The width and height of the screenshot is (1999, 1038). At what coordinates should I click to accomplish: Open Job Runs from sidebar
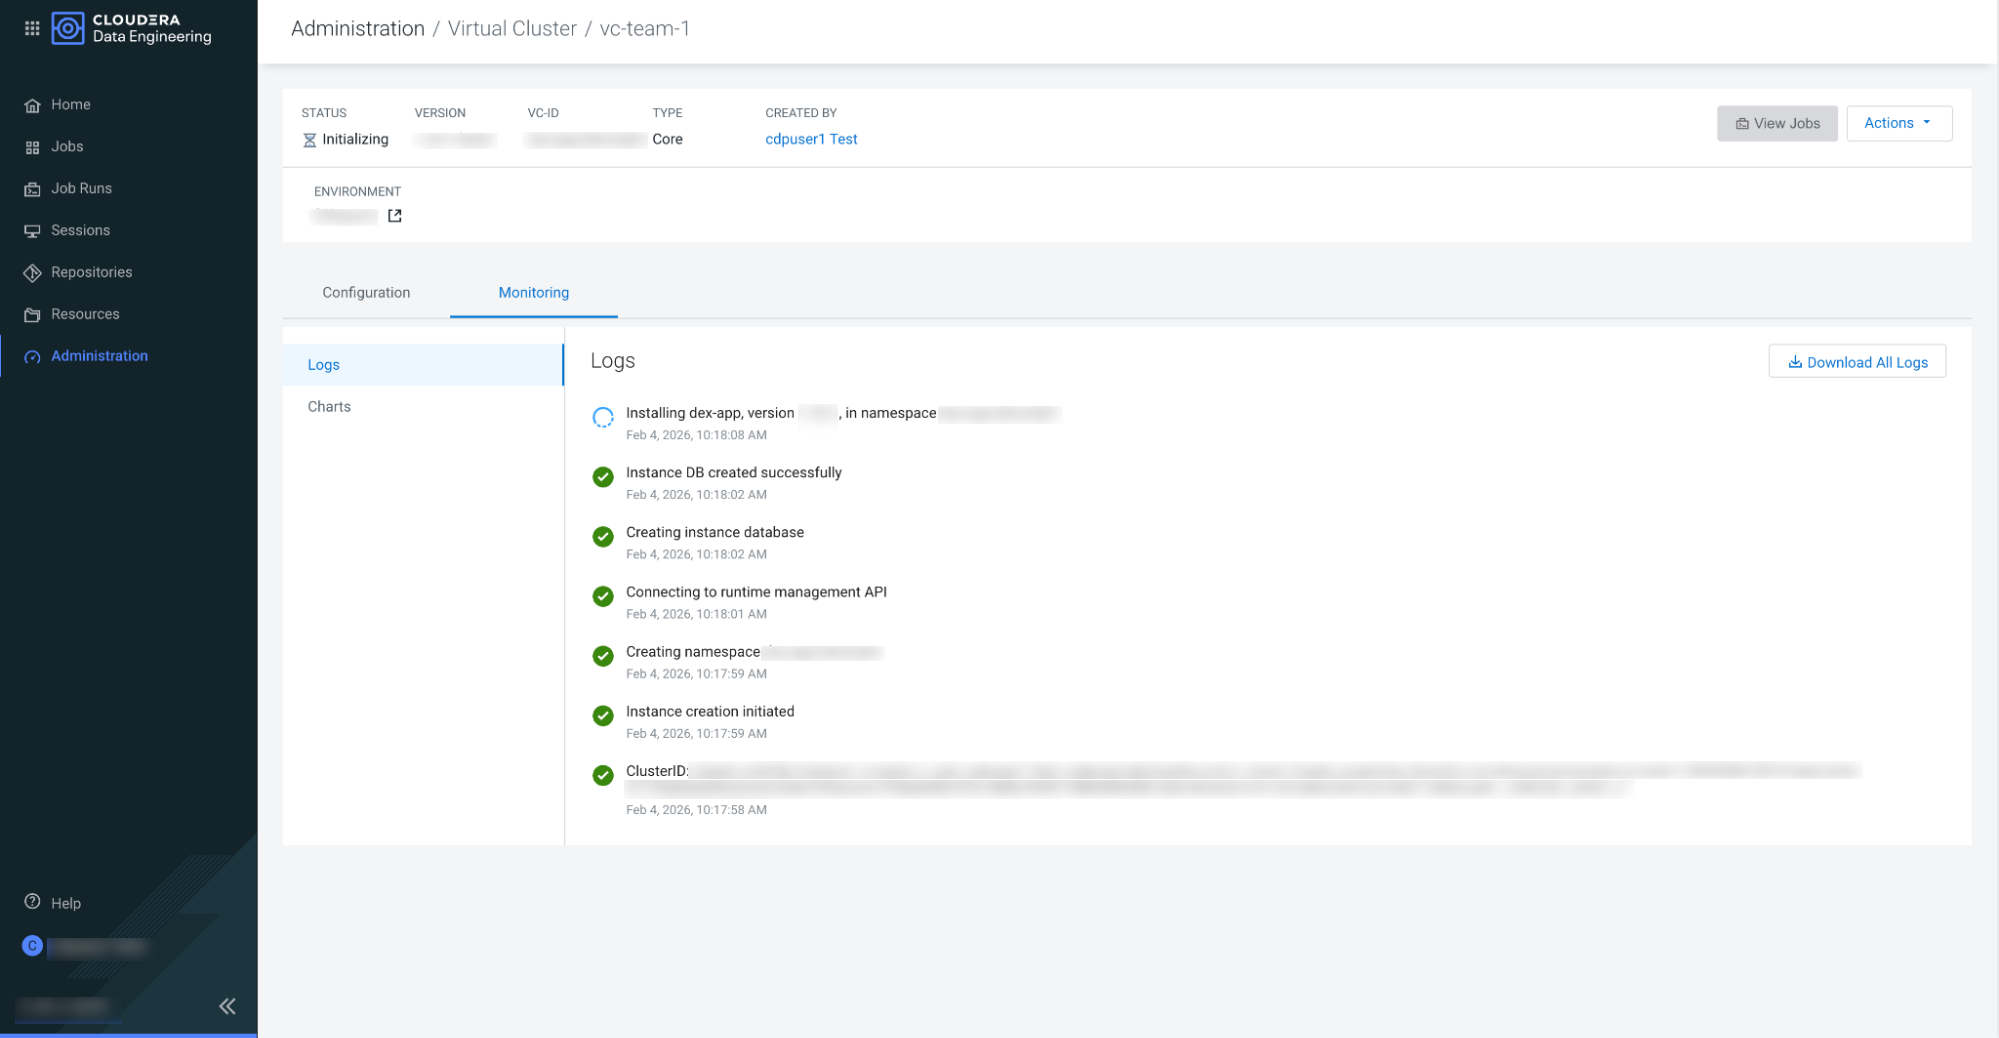[x=80, y=189]
